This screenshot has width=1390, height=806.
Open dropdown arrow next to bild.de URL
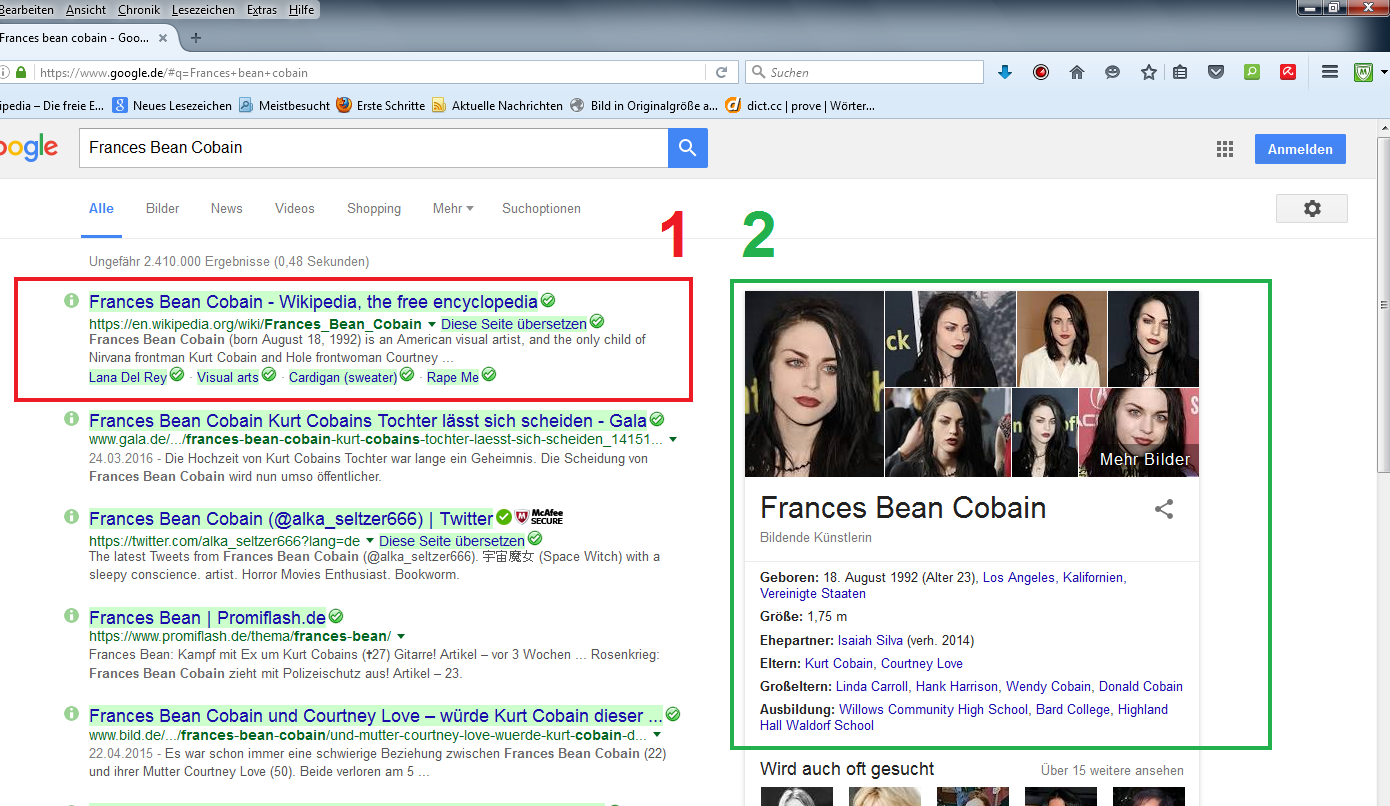point(657,735)
